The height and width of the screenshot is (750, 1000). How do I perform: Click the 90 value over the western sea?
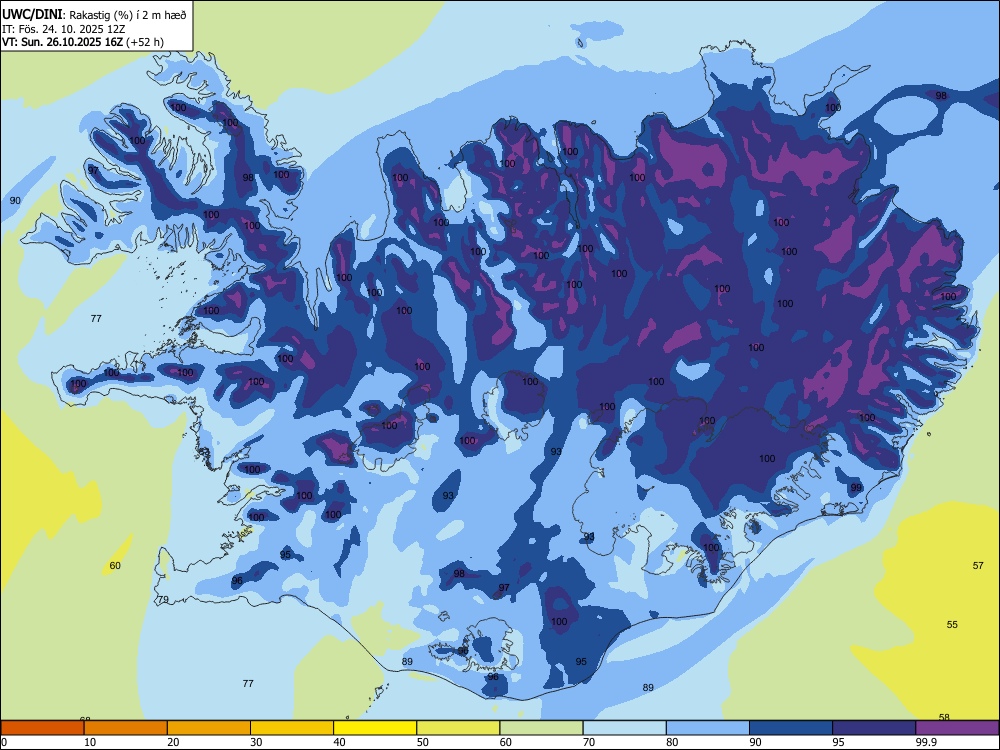[15, 200]
